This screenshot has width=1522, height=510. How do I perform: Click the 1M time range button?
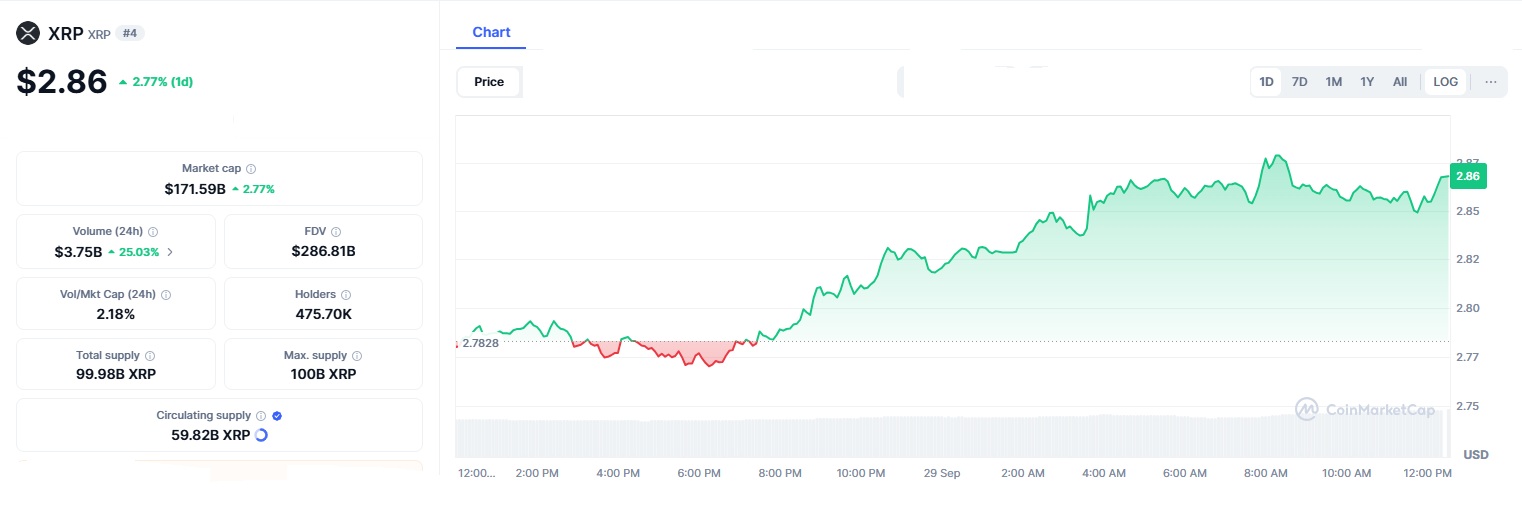(x=1333, y=82)
